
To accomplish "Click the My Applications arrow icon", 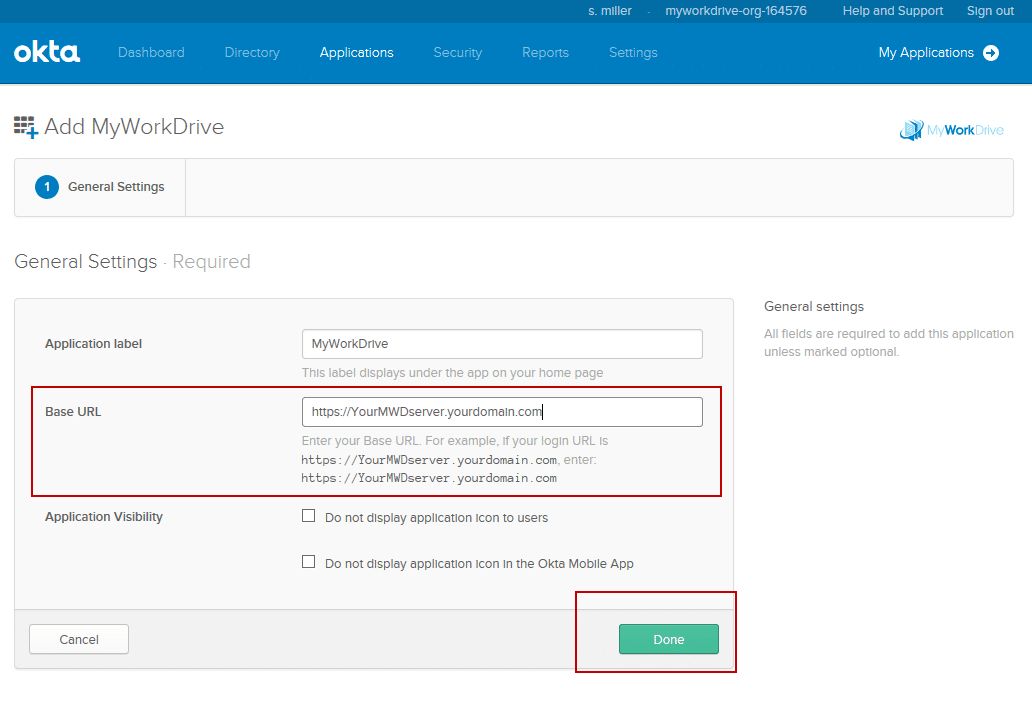I will pos(991,53).
